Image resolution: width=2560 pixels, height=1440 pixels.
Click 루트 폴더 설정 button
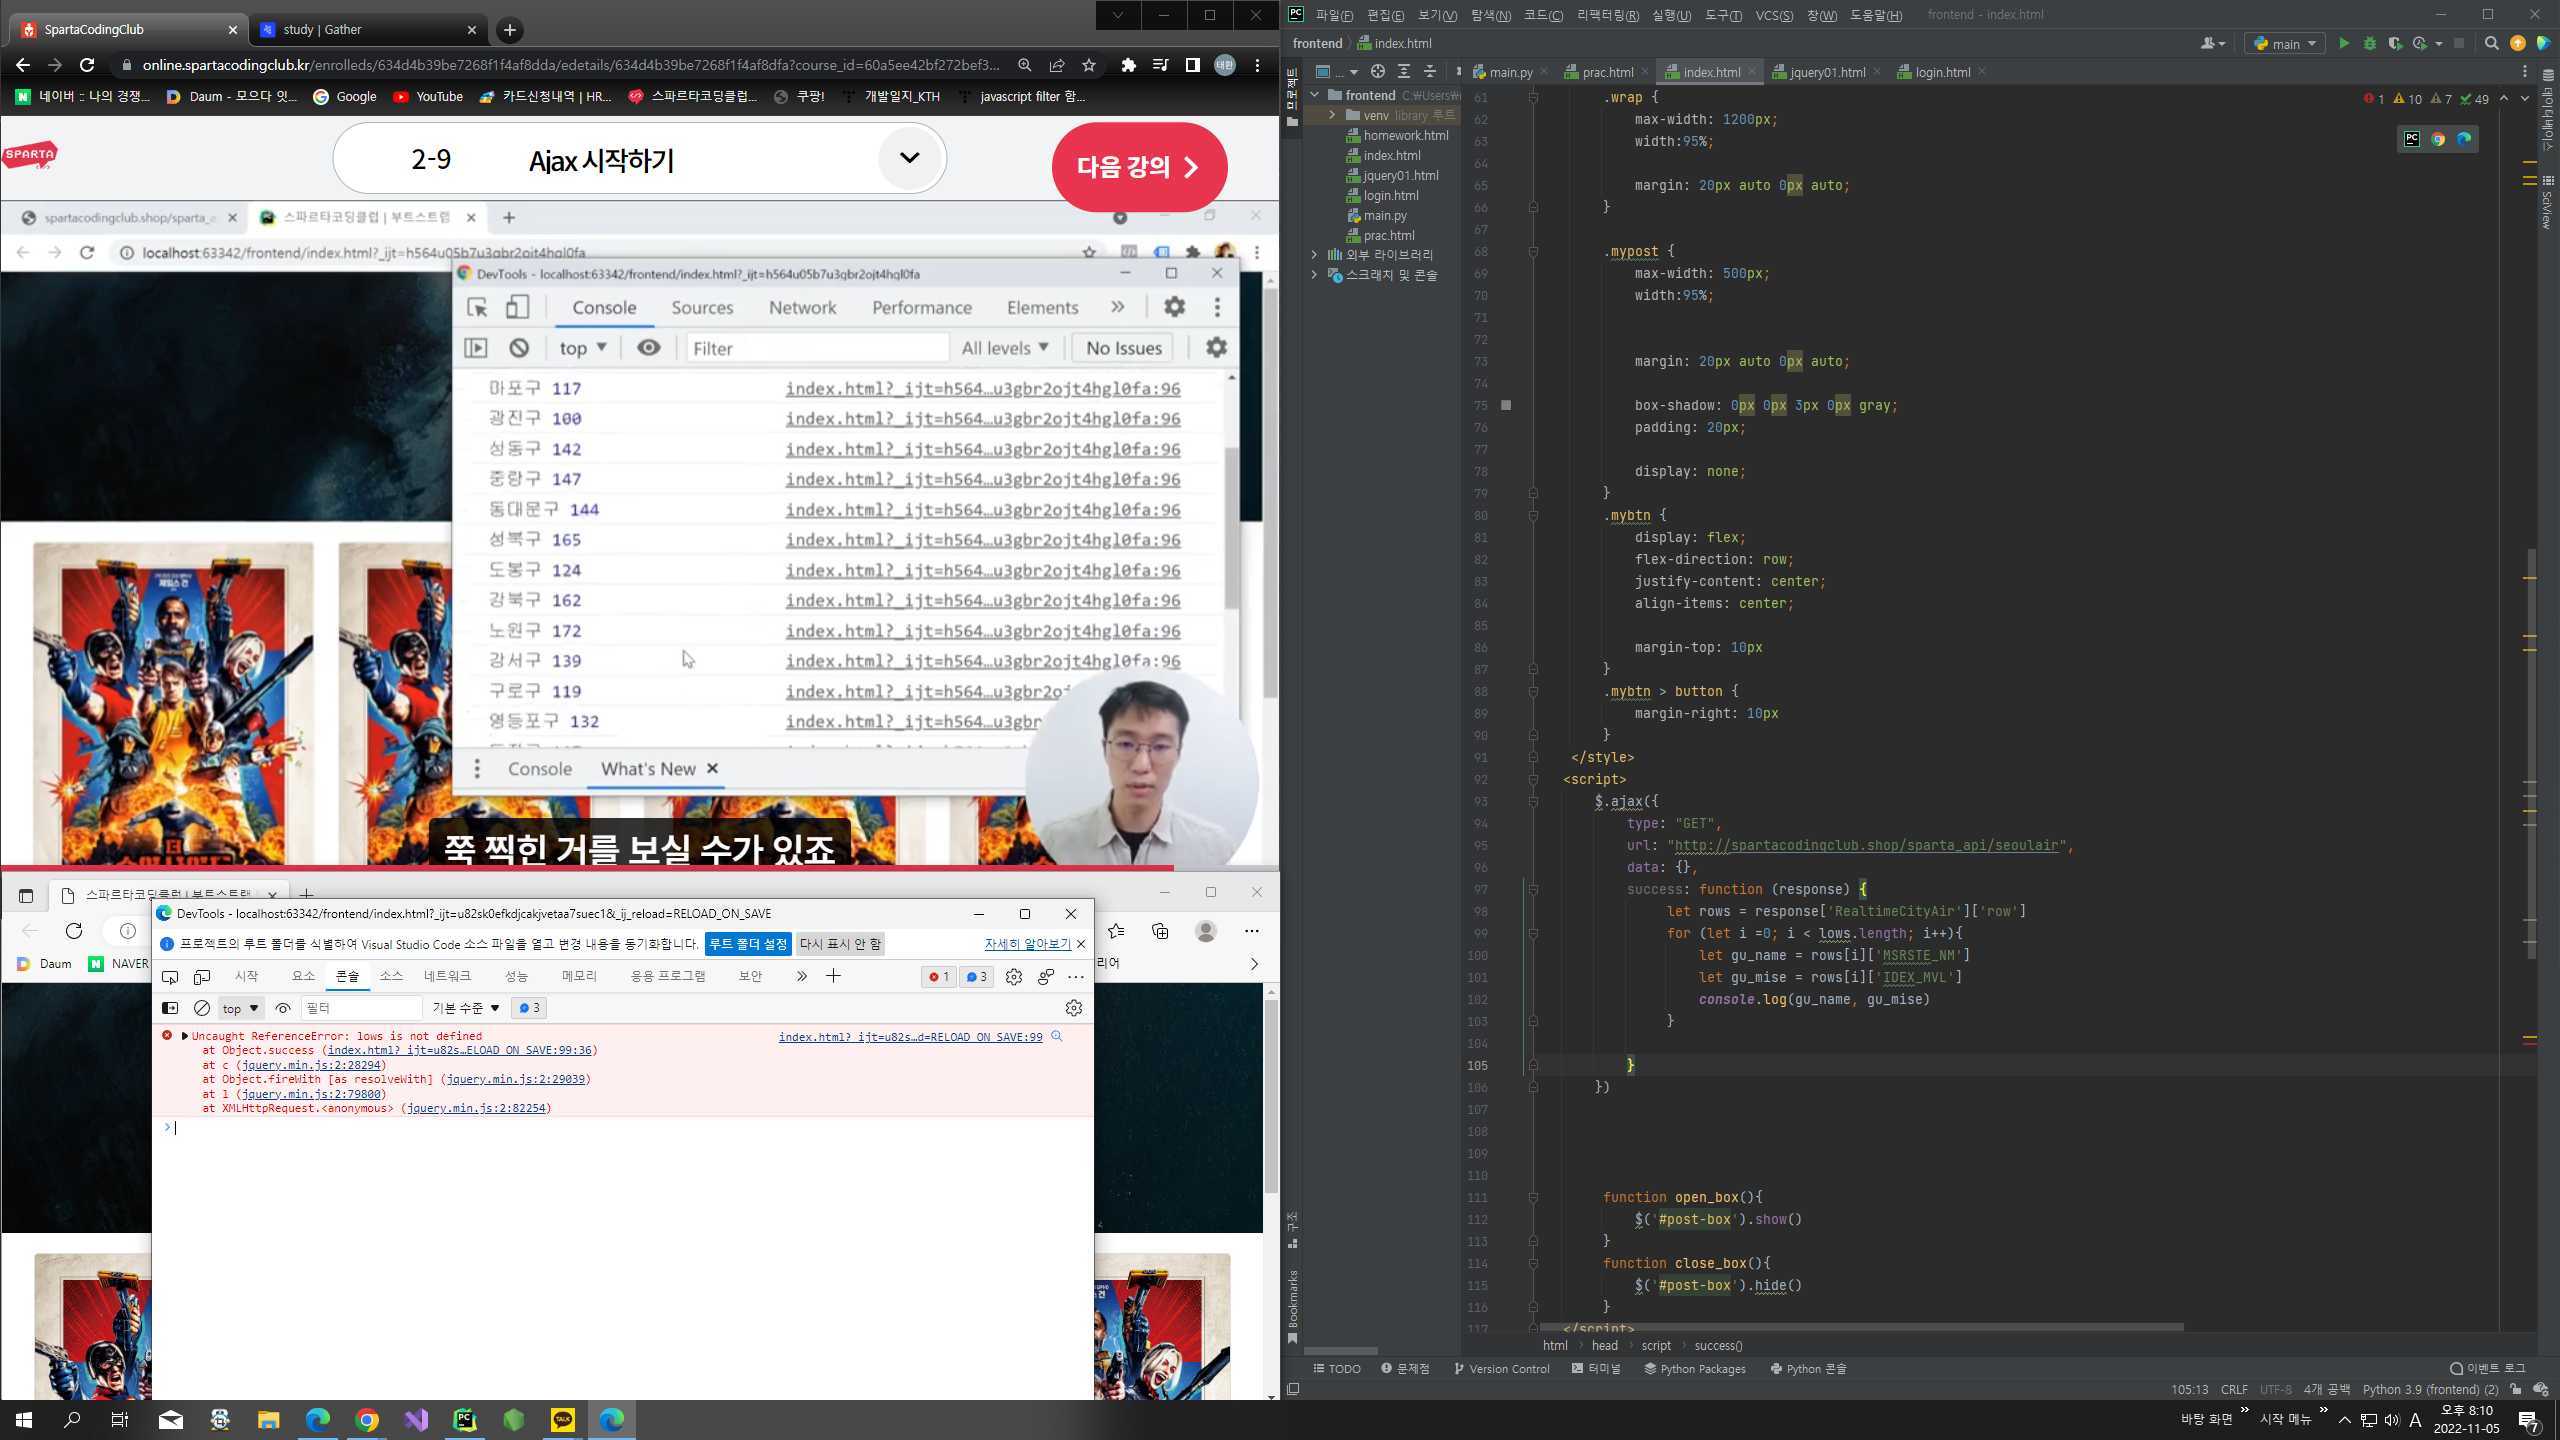pyautogui.click(x=748, y=944)
